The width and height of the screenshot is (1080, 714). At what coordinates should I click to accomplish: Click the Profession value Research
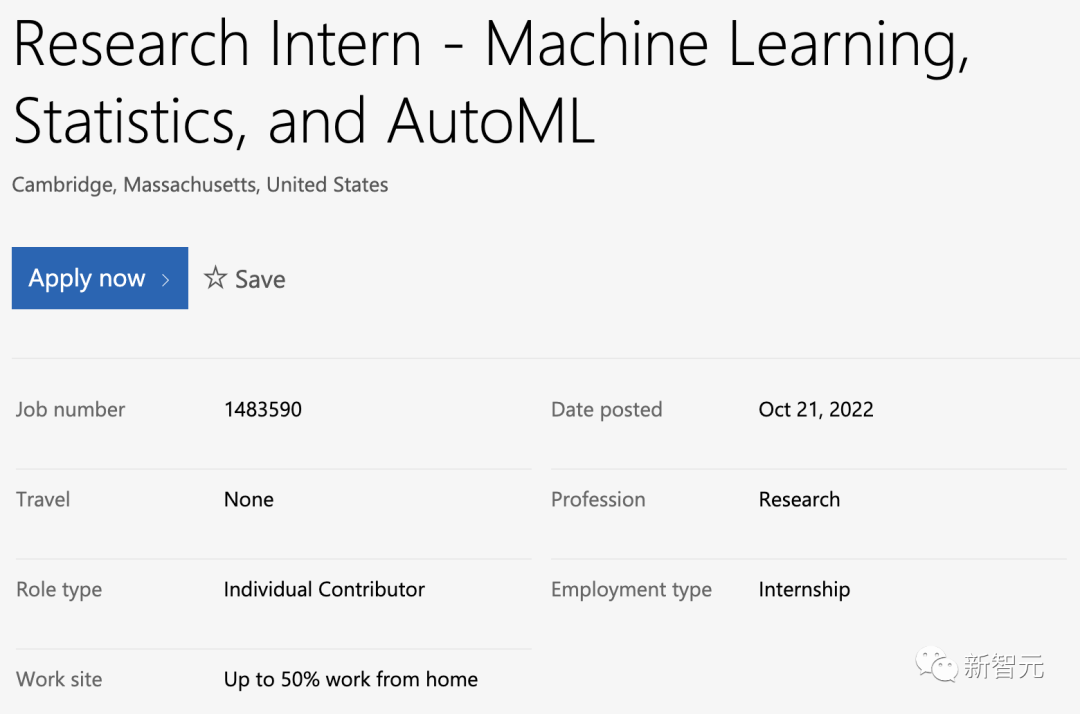click(x=799, y=499)
